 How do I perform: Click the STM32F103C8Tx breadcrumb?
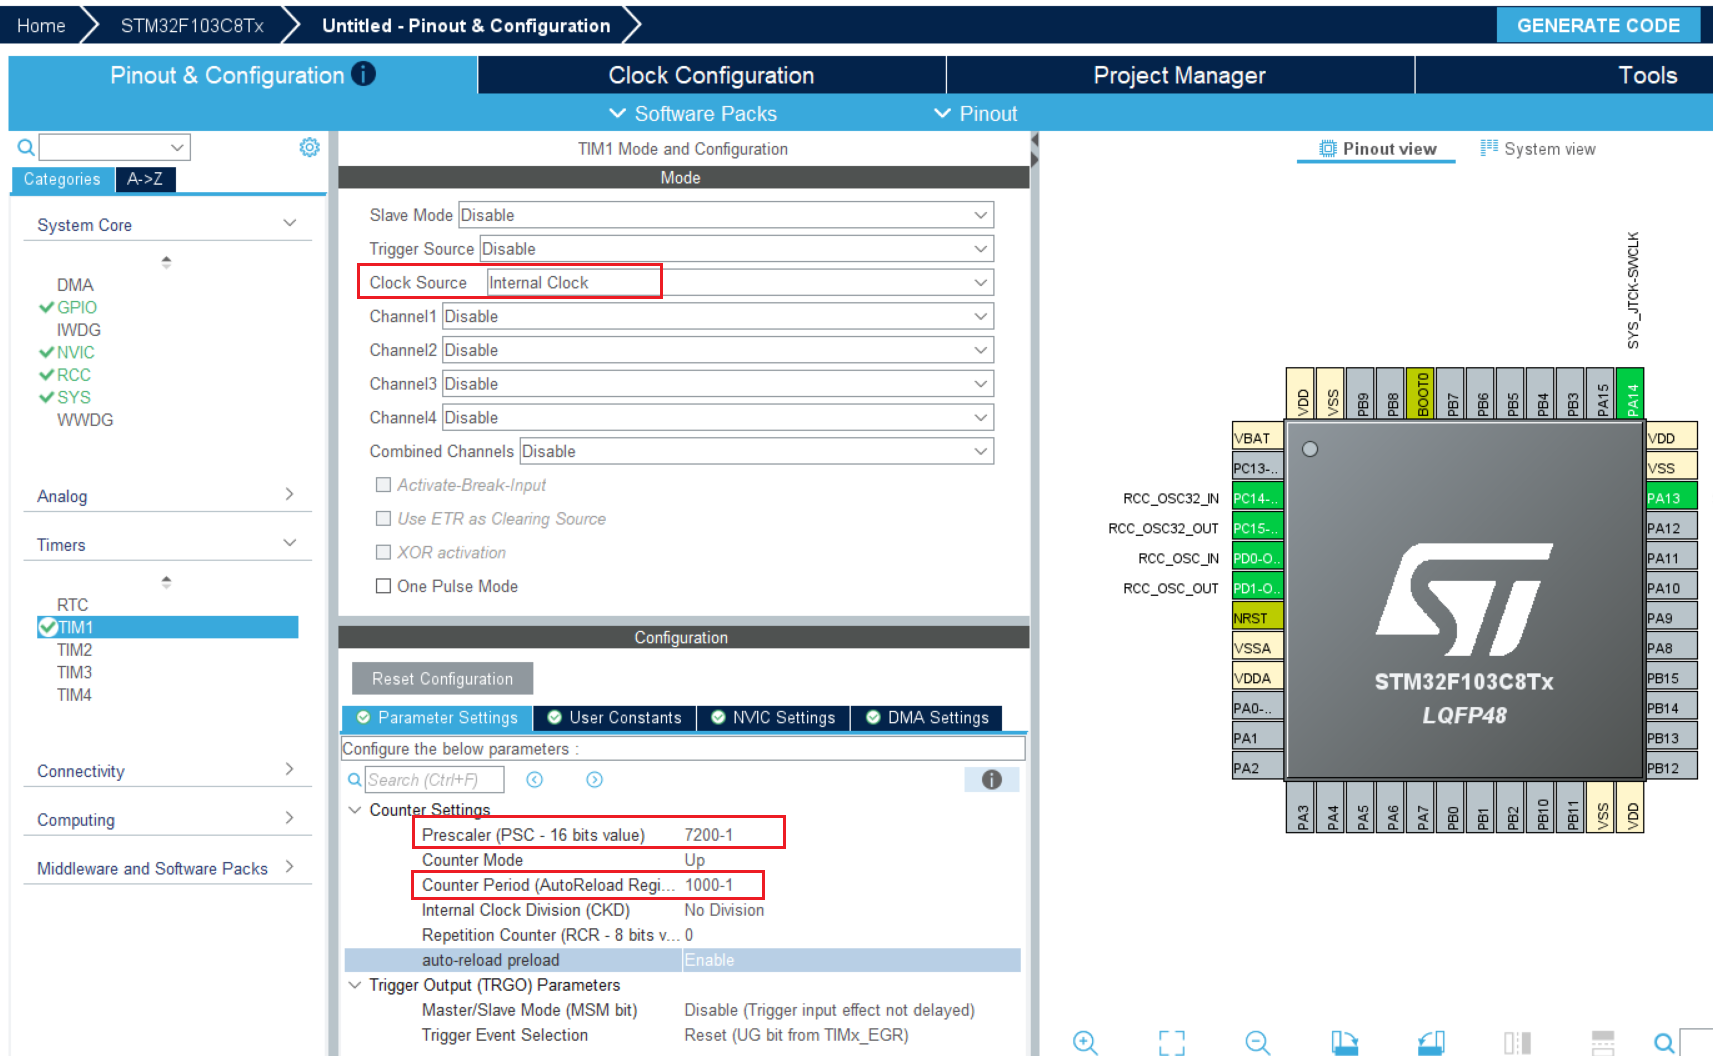click(192, 25)
